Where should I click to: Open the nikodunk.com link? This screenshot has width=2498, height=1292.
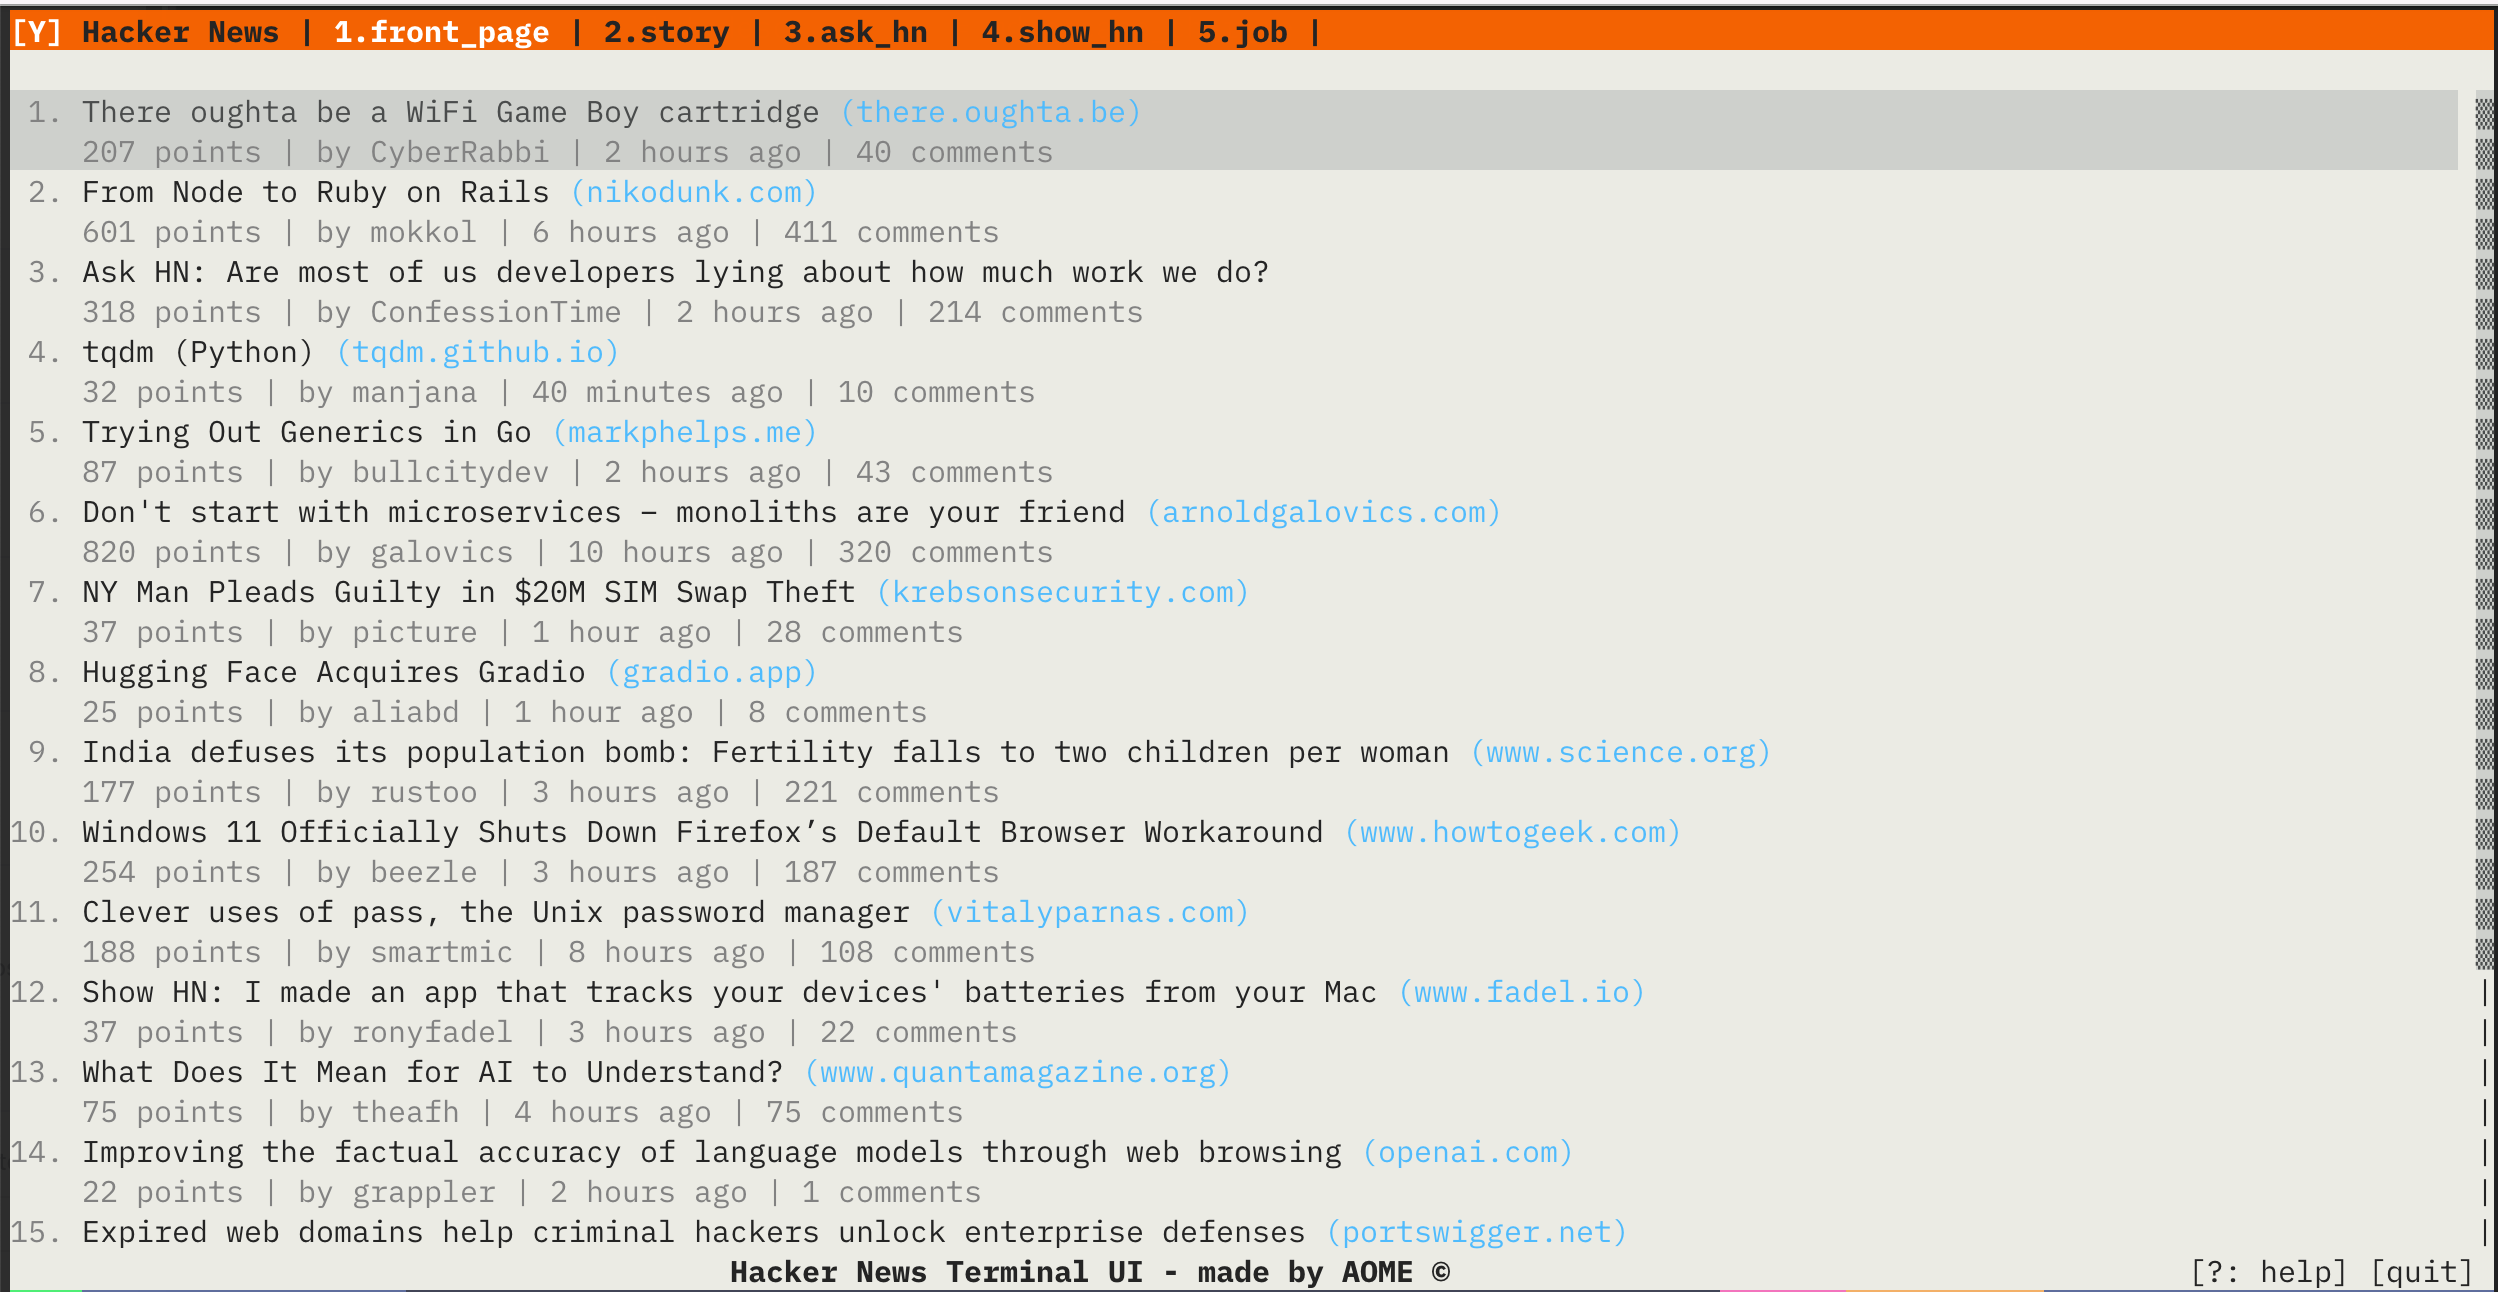pyautogui.click(x=693, y=192)
